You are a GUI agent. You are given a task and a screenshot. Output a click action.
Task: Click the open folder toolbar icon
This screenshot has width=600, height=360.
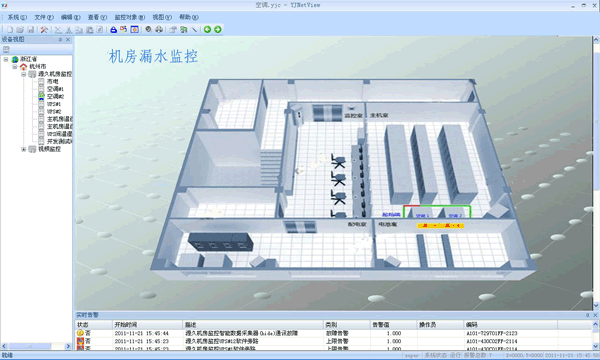20,29
